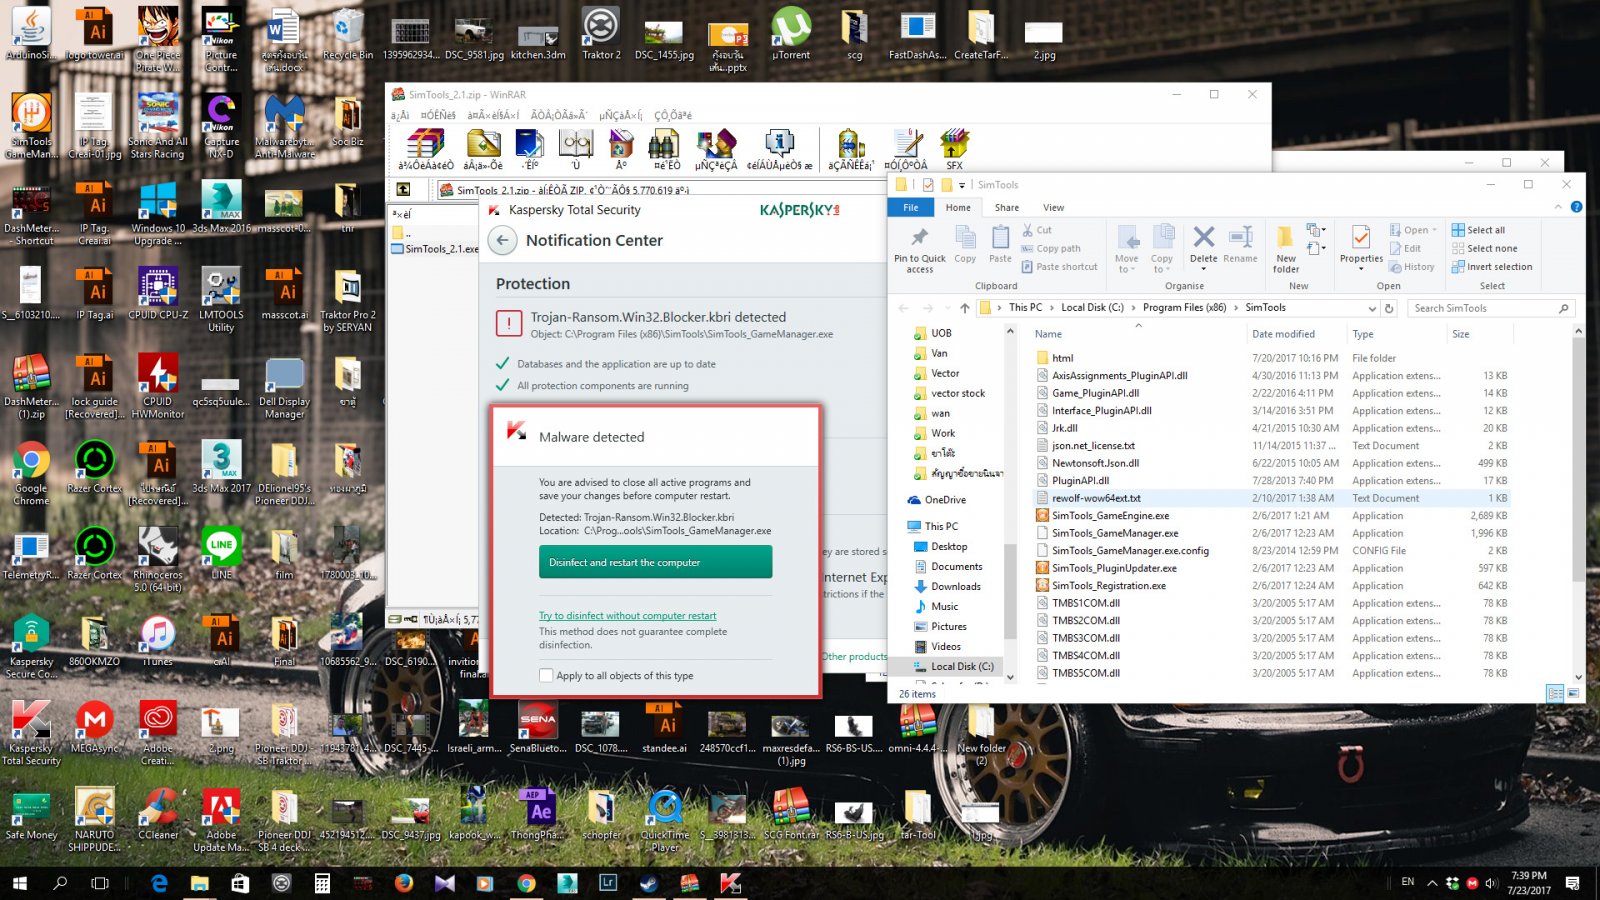Click the Pin to Quick access icon
The width and height of the screenshot is (1600, 900).
point(919,237)
